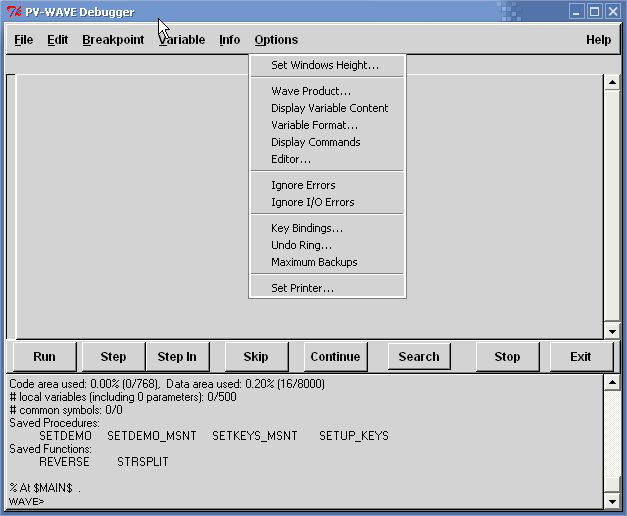Open the Variable menu
The height and width of the screenshot is (516, 627).
click(x=182, y=40)
